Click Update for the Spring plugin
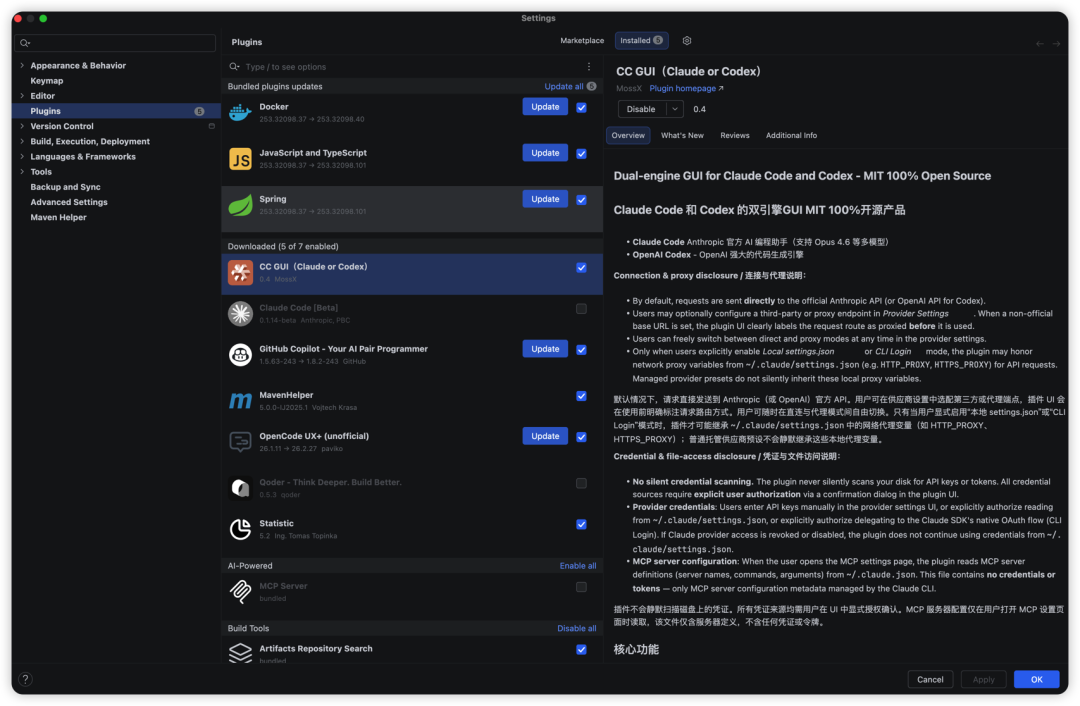Image resolution: width=1080 pixels, height=706 pixels. click(545, 199)
